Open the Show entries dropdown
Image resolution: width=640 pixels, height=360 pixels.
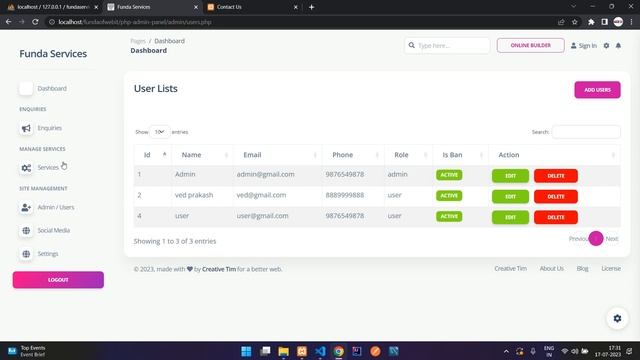pos(160,132)
